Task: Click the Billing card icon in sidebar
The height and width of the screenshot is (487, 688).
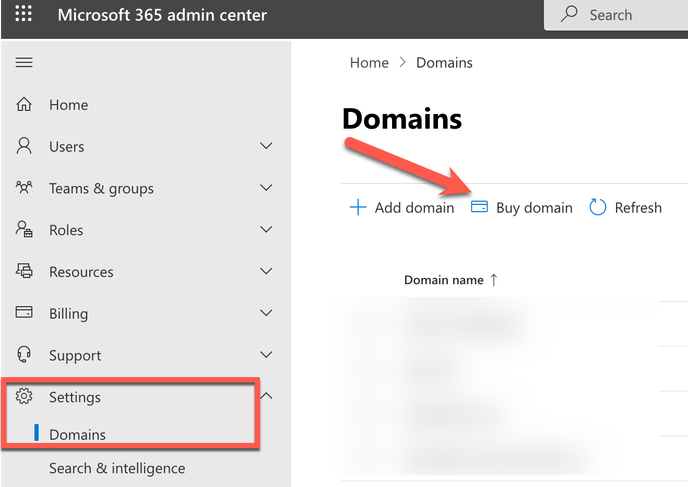Action: point(24,312)
